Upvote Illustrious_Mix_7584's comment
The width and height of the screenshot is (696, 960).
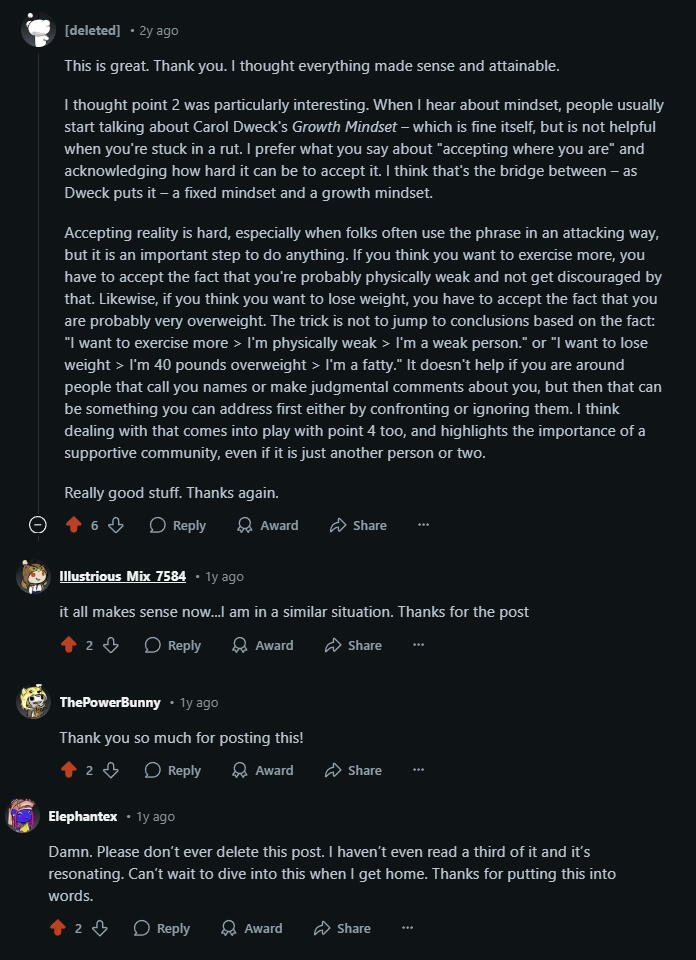pyautogui.click(x=68, y=645)
